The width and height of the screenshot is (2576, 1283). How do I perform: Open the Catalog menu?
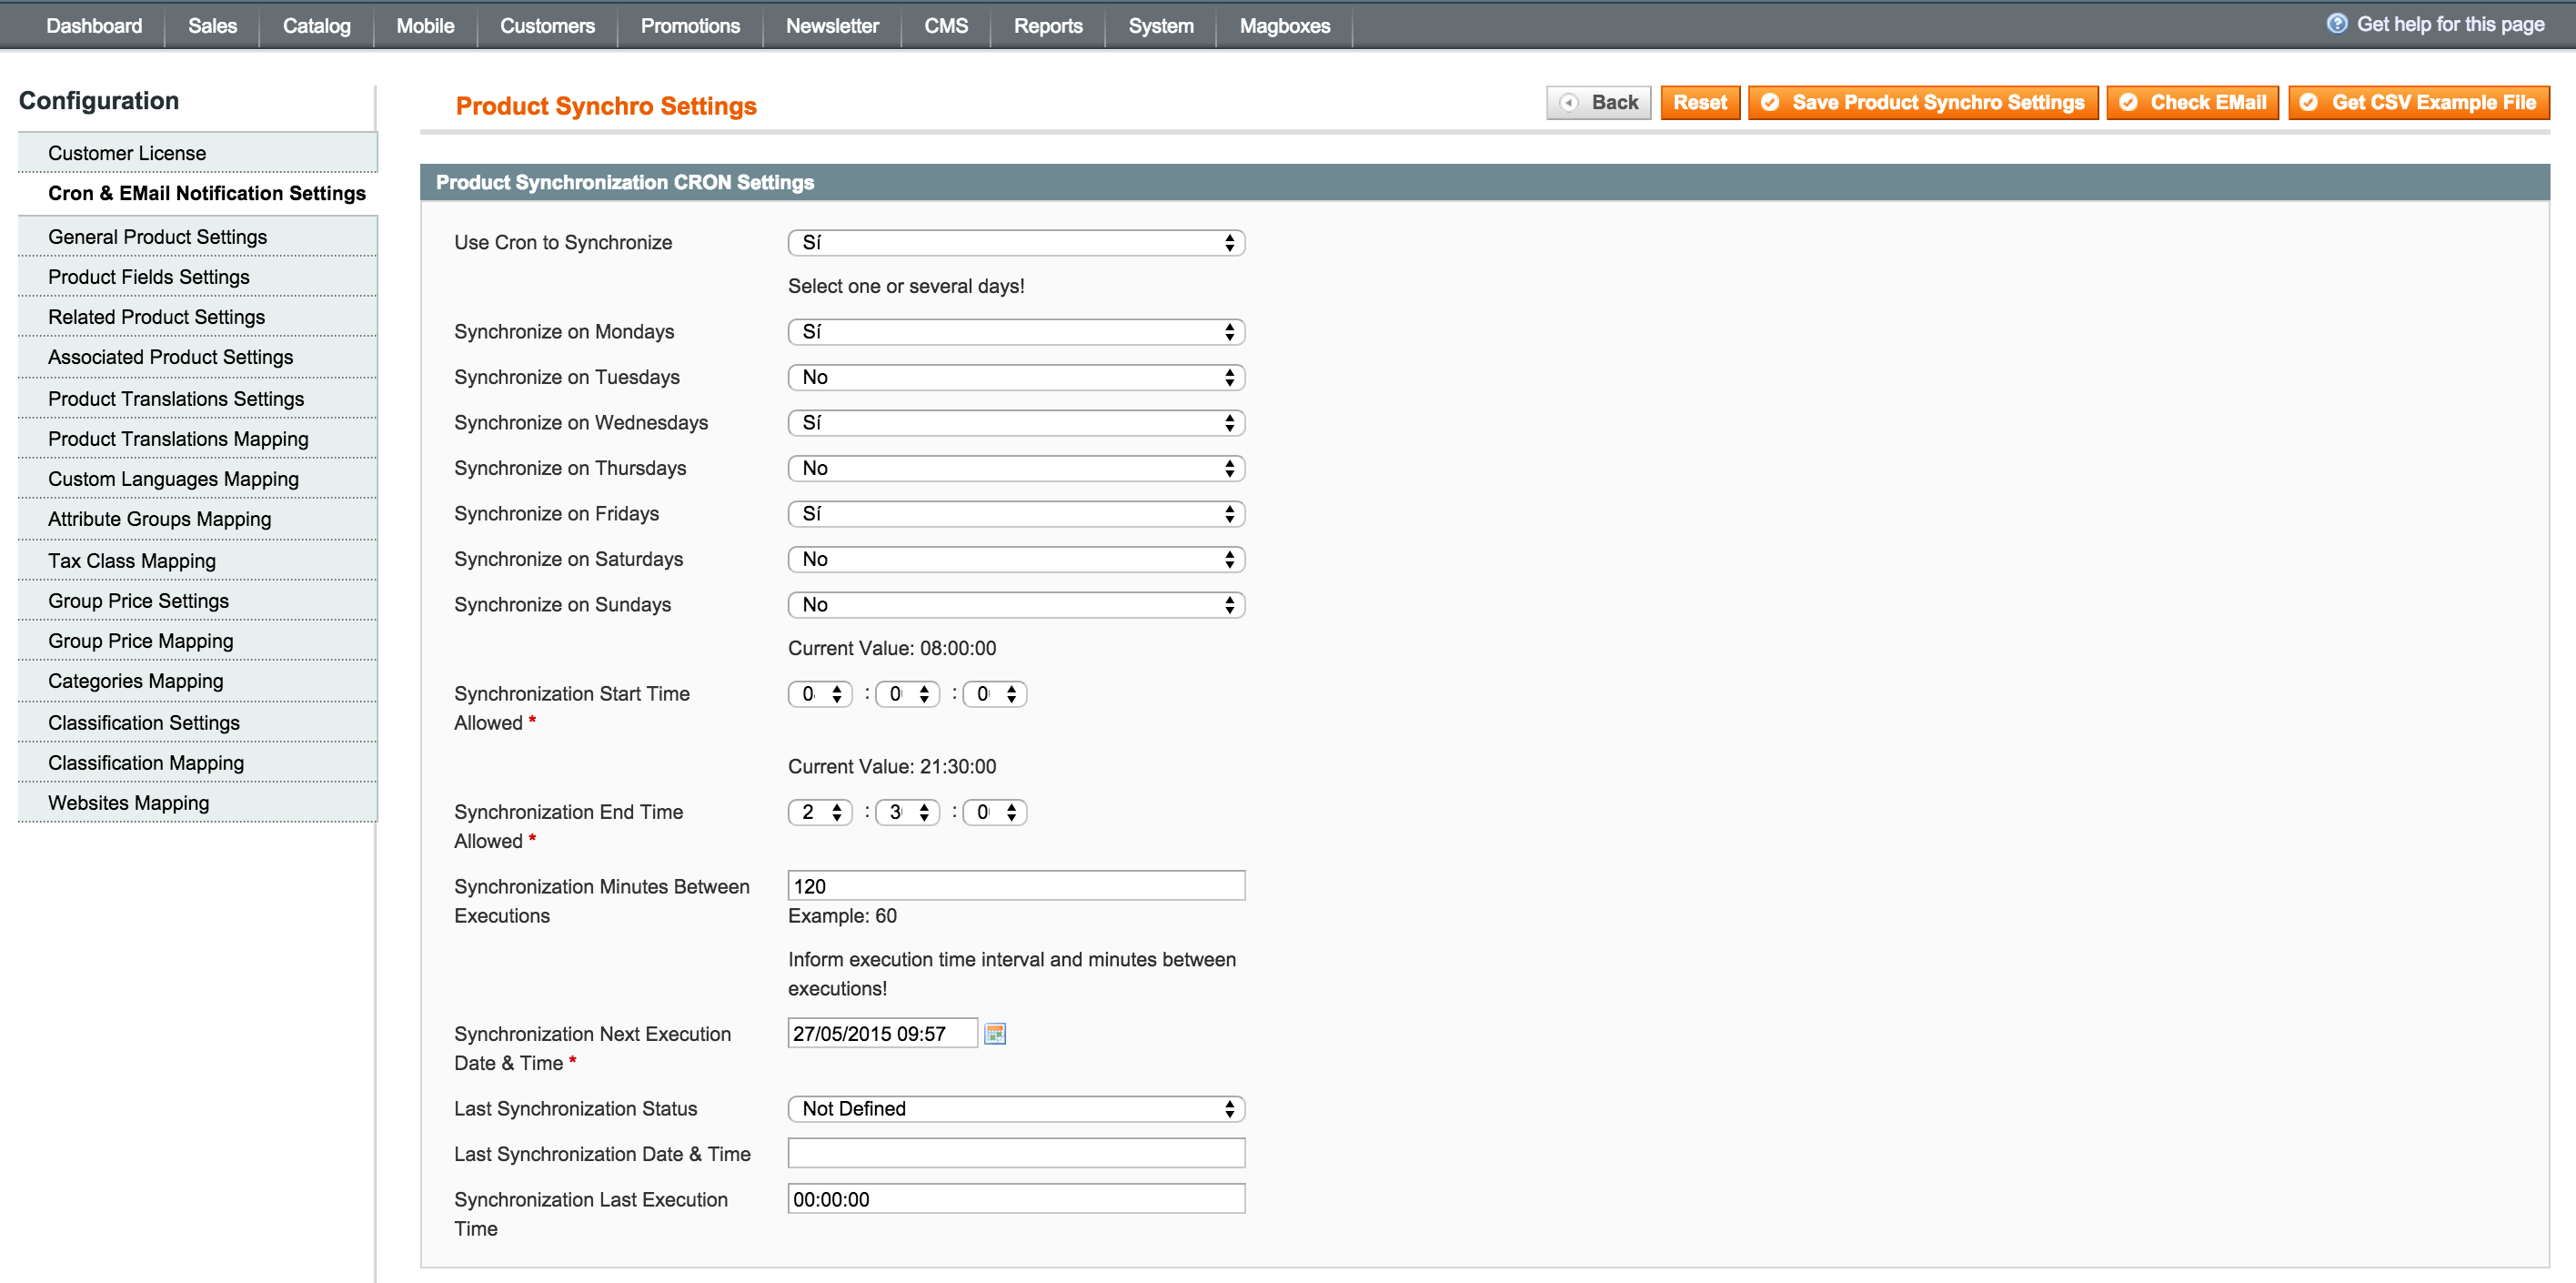(x=316, y=25)
